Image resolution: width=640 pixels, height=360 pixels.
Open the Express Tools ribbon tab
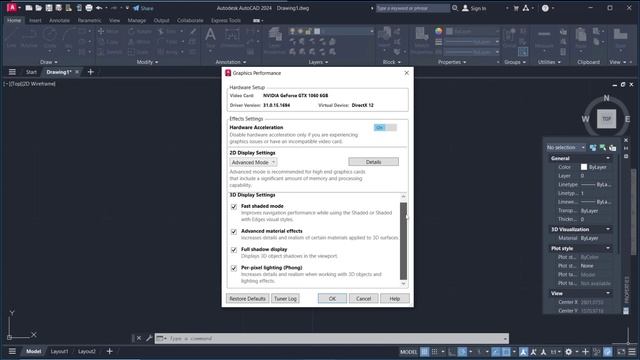tap(226, 20)
